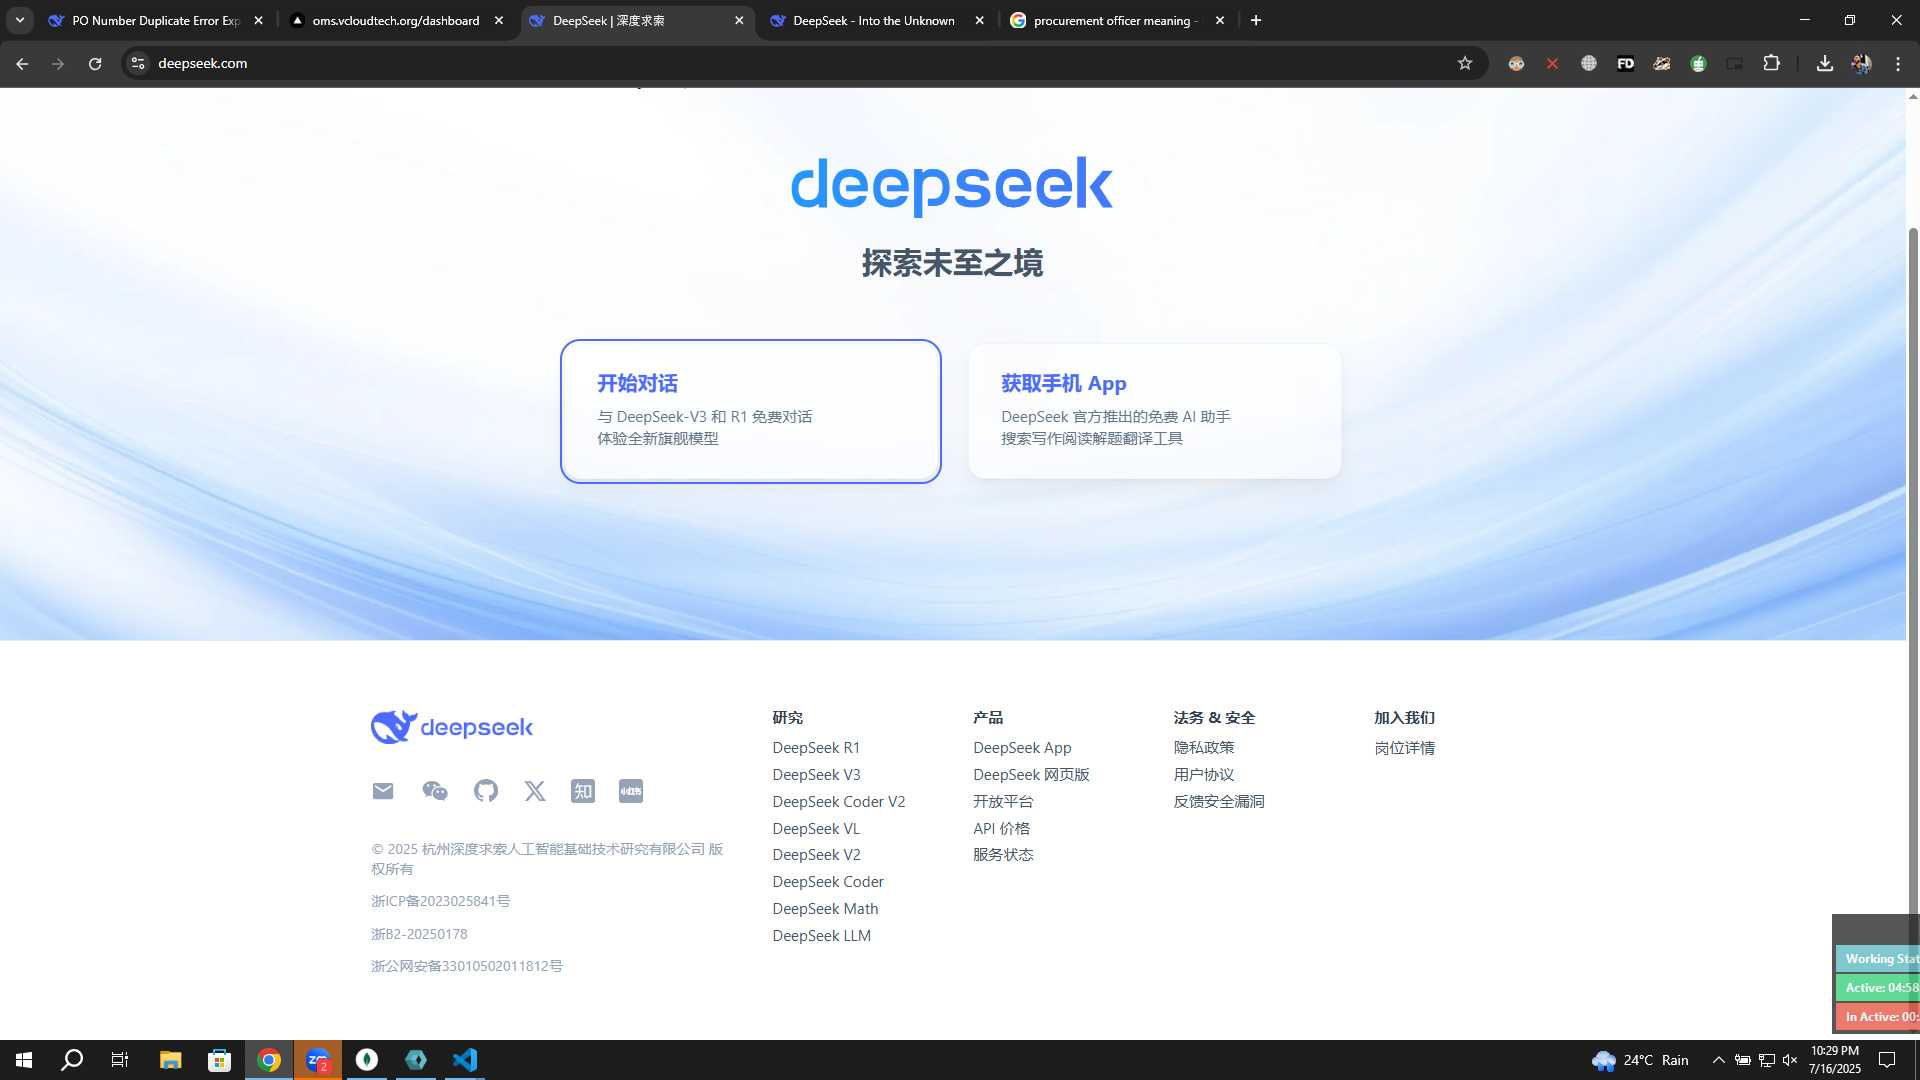Click the 开始对话 start chat card
Image resolution: width=1920 pixels, height=1080 pixels.
750,411
